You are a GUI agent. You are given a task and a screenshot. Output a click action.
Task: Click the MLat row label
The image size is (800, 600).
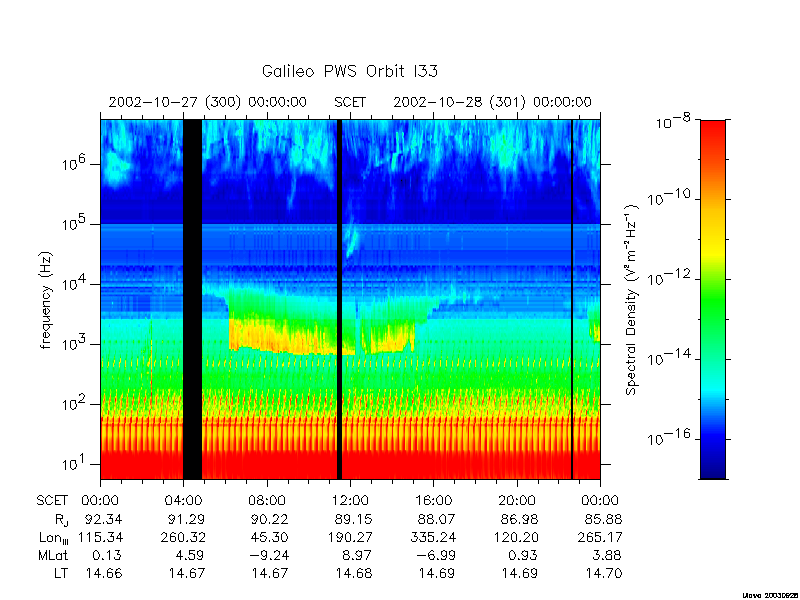pos(53,555)
